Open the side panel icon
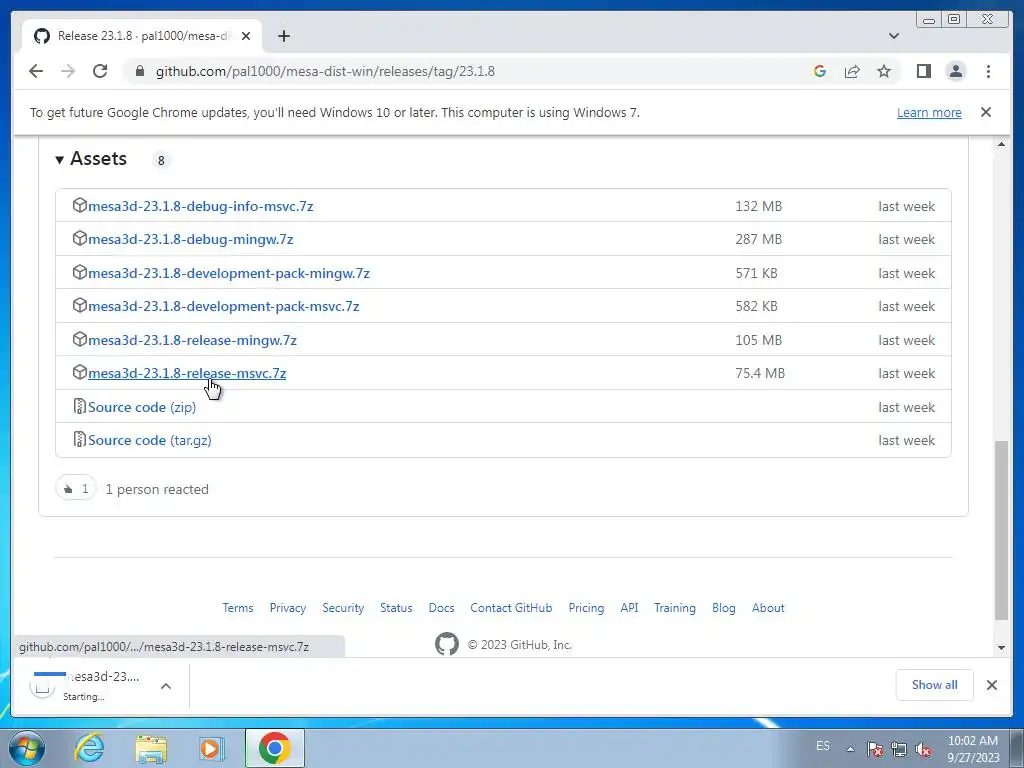Viewport: 1024px width, 768px height. pyautogui.click(x=923, y=71)
